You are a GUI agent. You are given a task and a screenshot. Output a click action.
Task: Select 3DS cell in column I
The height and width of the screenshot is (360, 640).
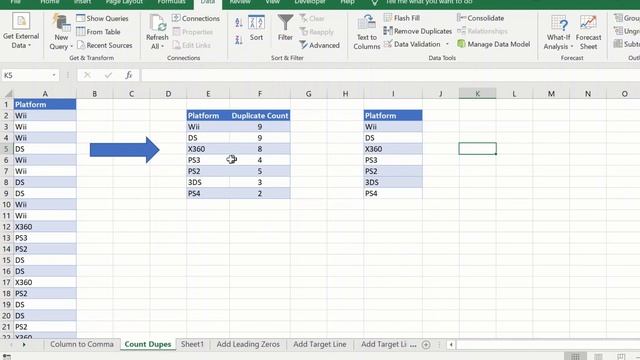[393, 182]
